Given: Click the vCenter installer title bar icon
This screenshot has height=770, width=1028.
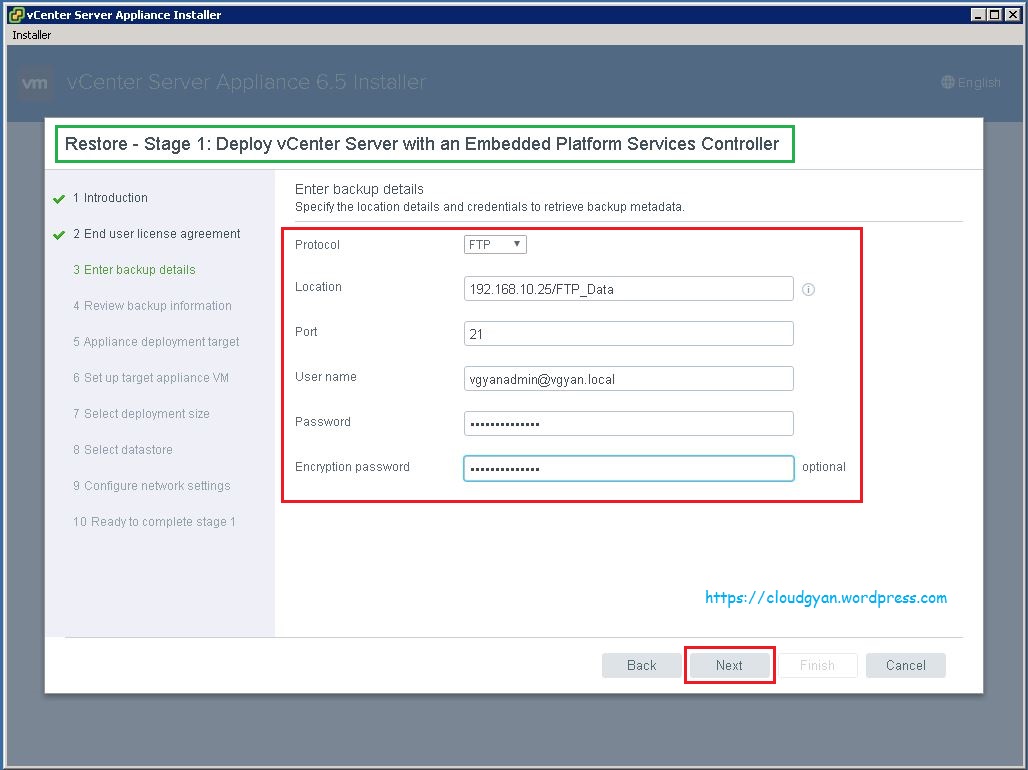Looking at the screenshot, I should coord(16,15).
